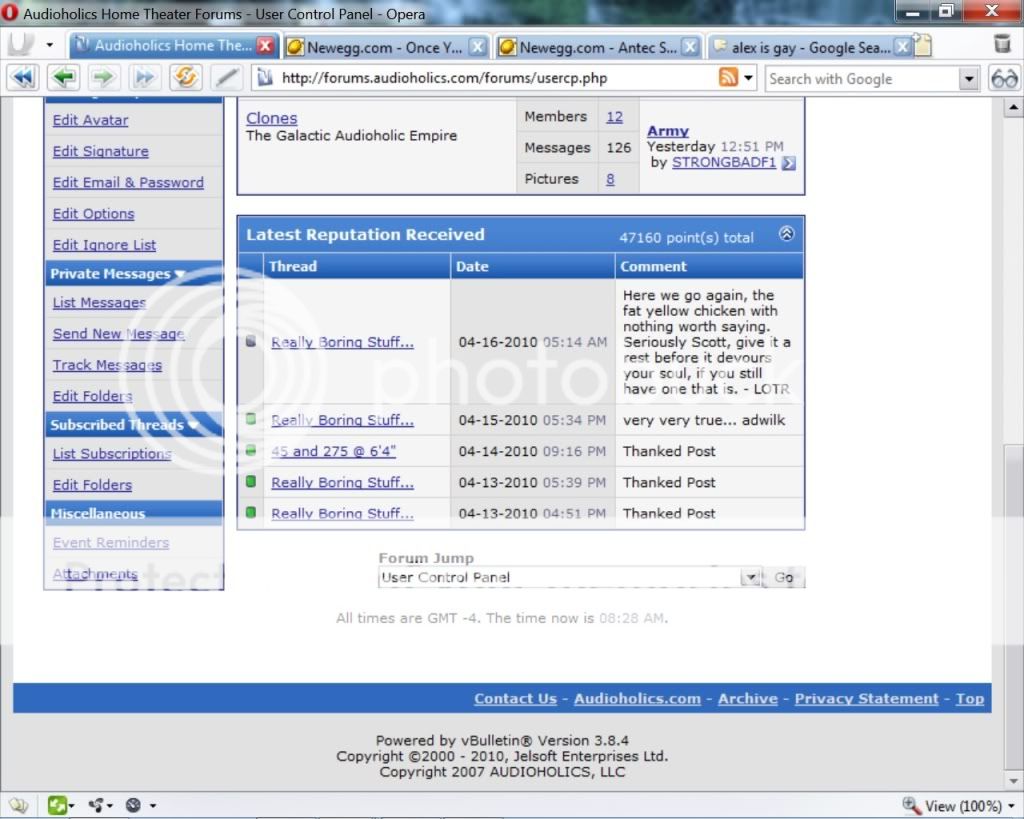Collapse the Latest Reputation Received panel
Viewport: 1024px width, 819px height.
[x=786, y=234]
